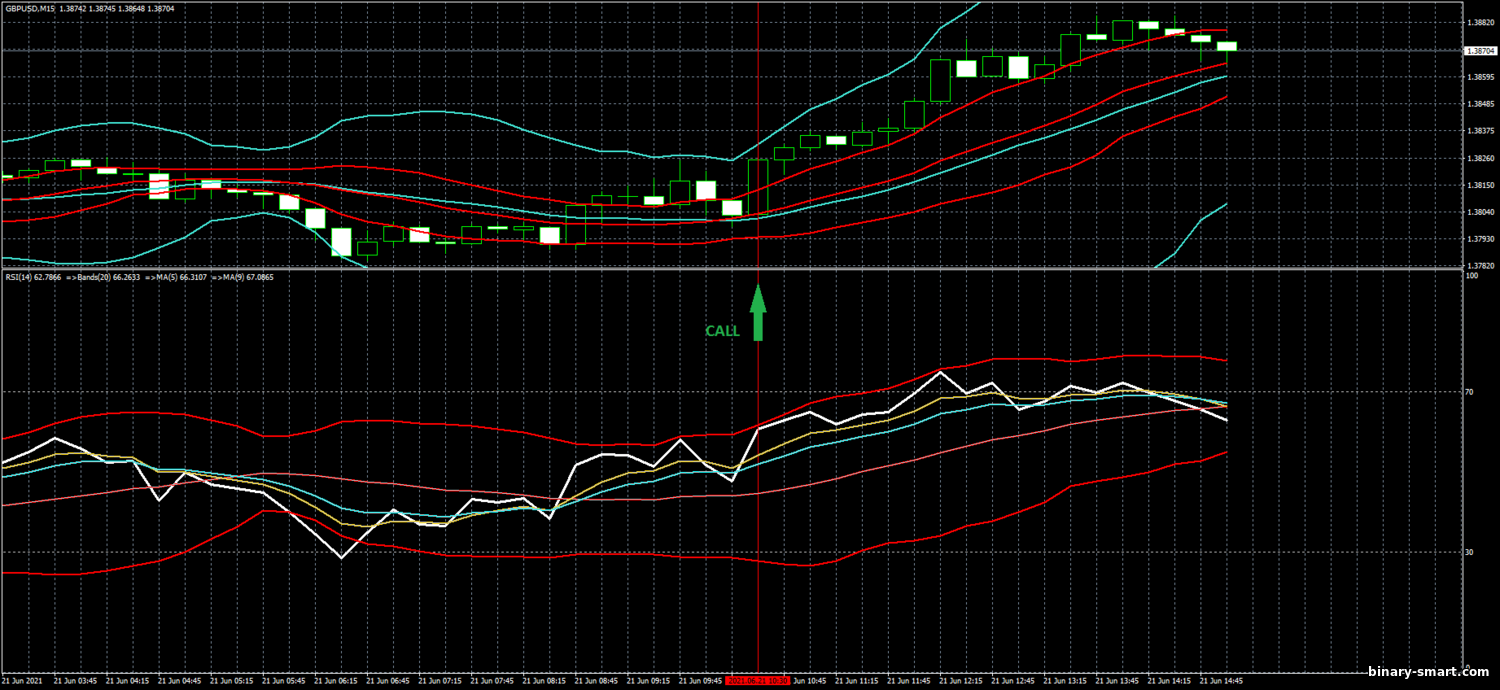The image size is (1500, 690).
Task: Click the 21 Jun 06:15 time label
Action: (336, 681)
